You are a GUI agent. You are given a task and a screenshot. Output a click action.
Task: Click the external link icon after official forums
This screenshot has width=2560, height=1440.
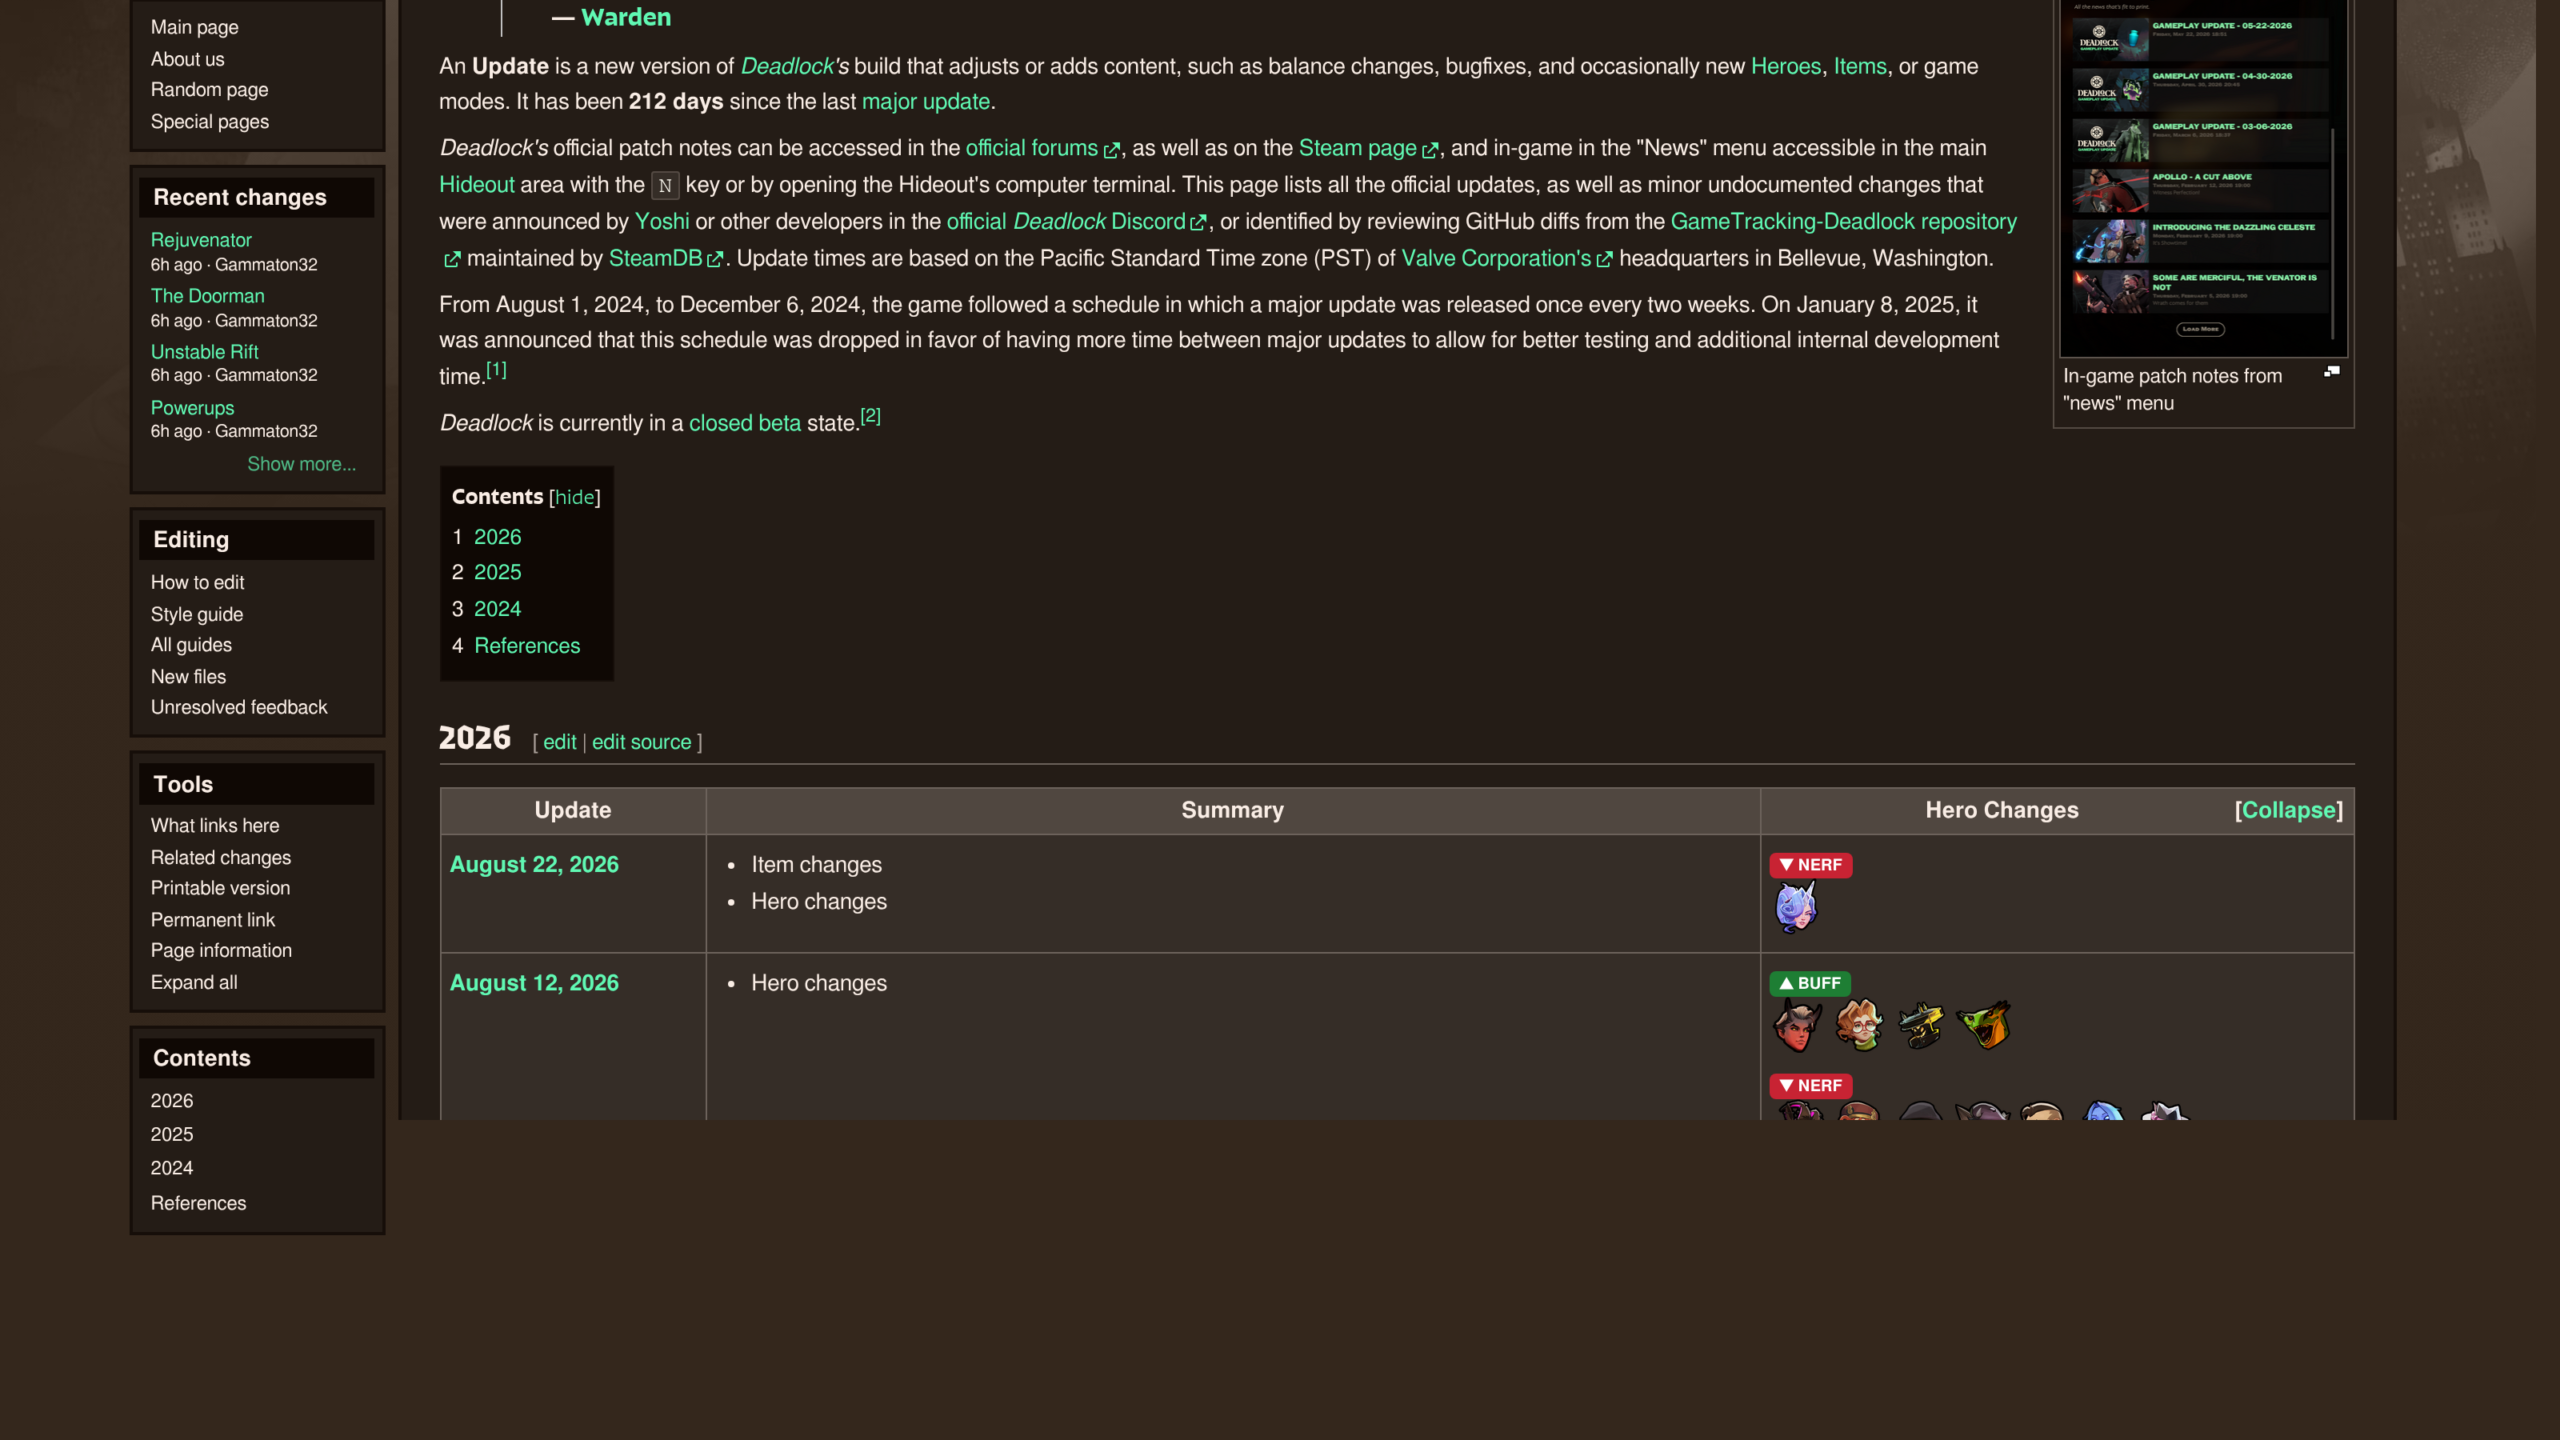pyautogui.click(x=1111, y=150)
